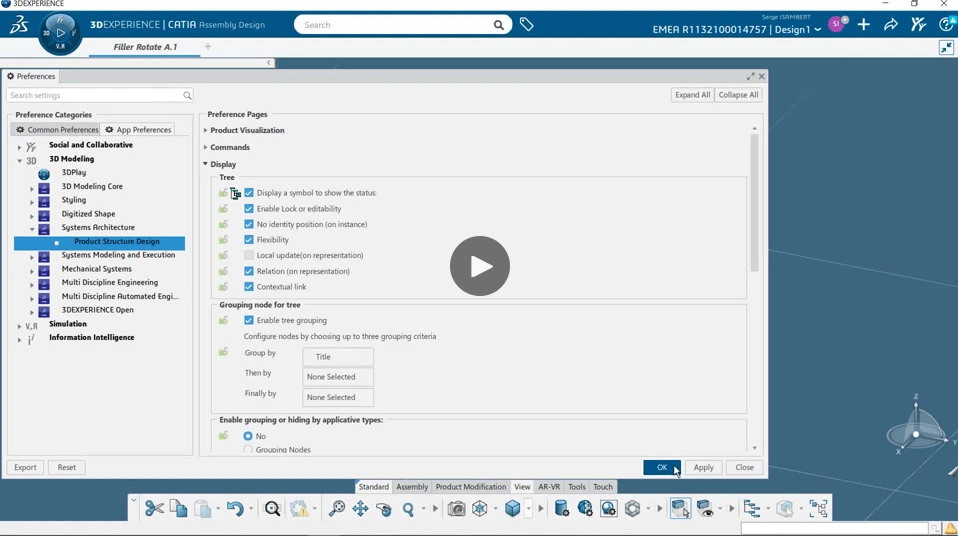Click the large play button overlay

click(x=480, y=266)
